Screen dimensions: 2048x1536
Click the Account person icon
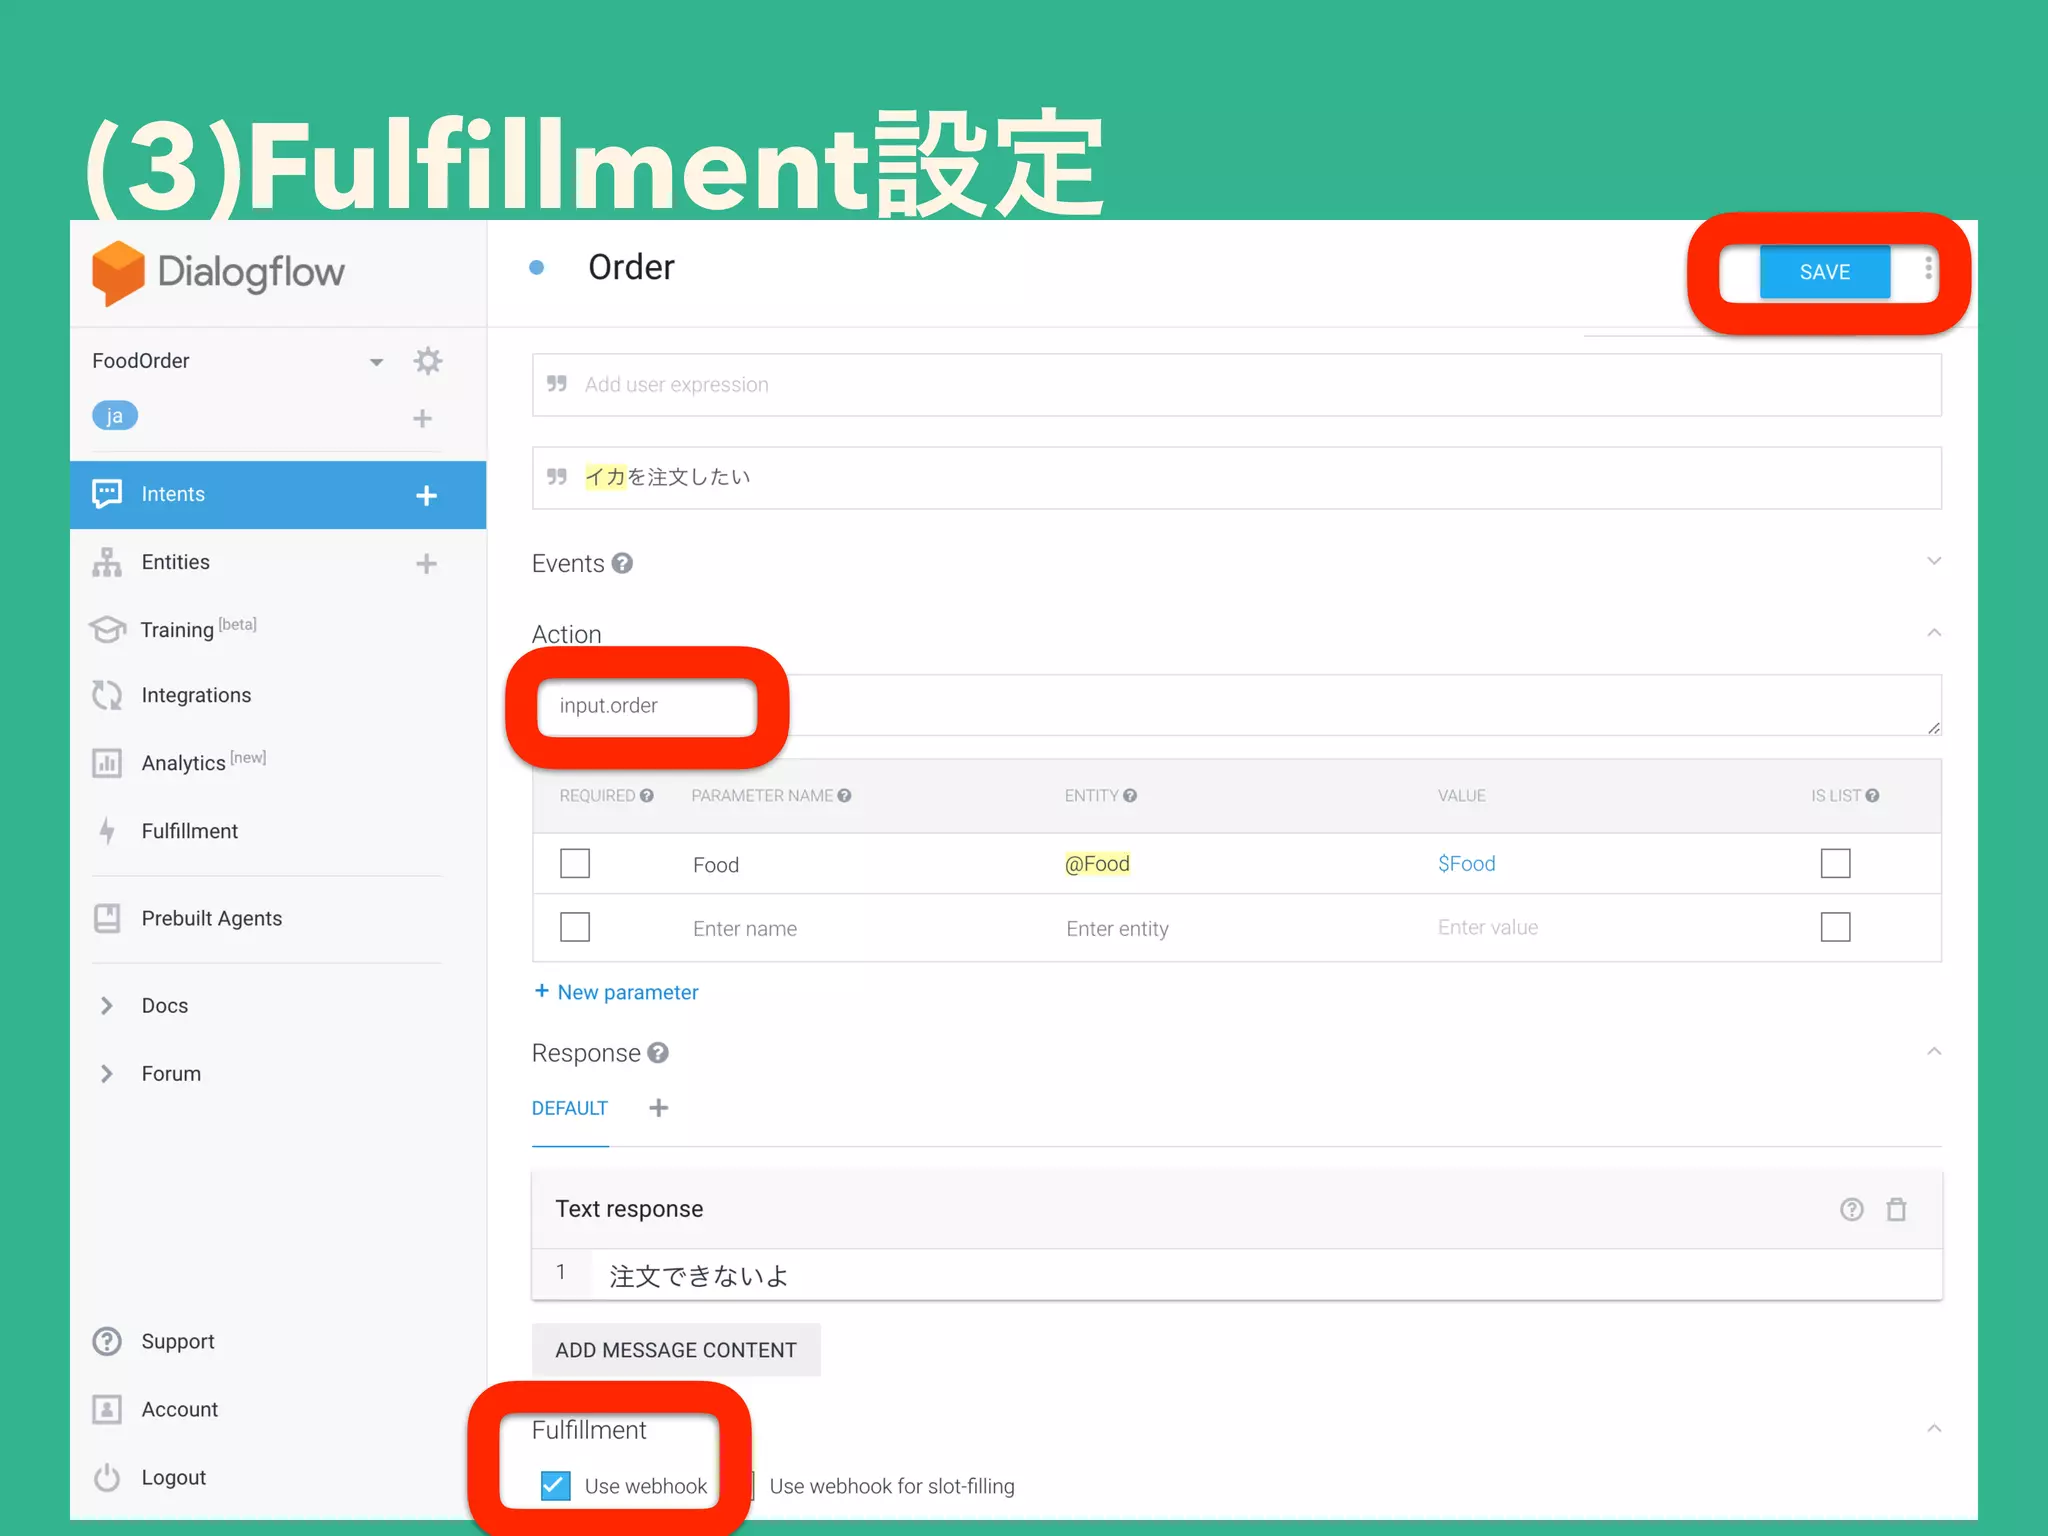[107, 1409]
